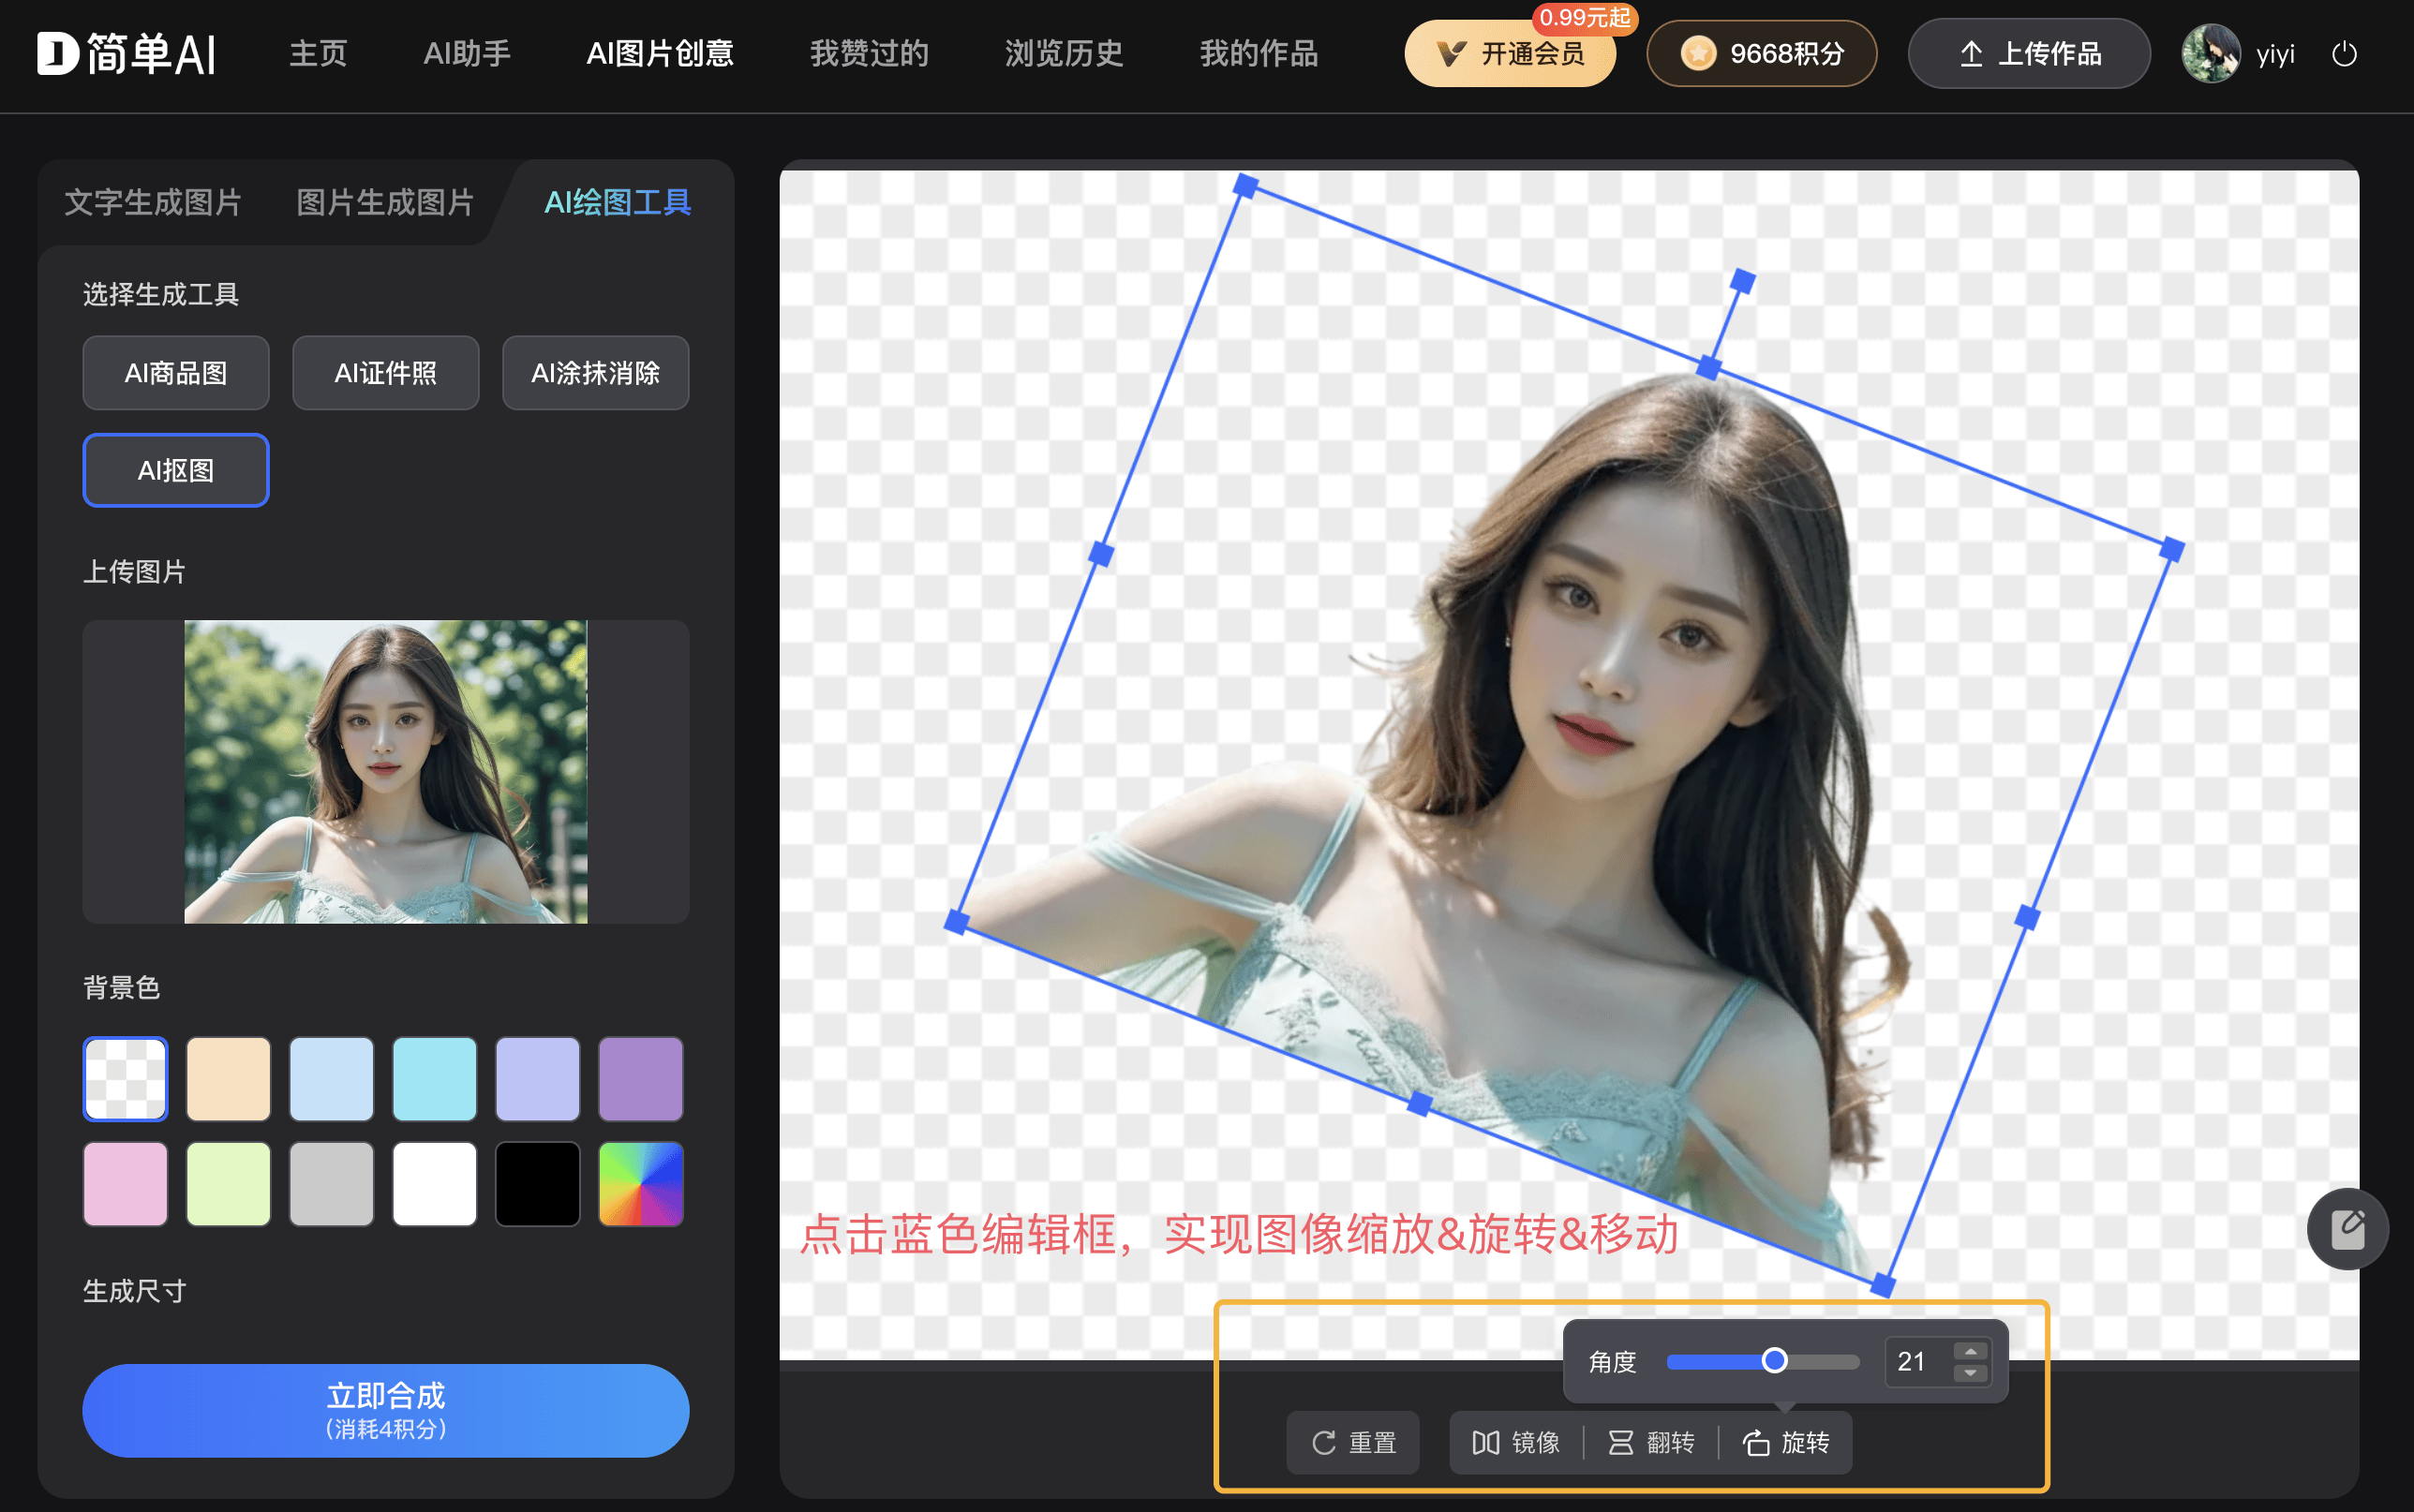Click the 镜像 mirror icon
This screenshot has height=1512, width=2414.
(x=1487, y=1443)
